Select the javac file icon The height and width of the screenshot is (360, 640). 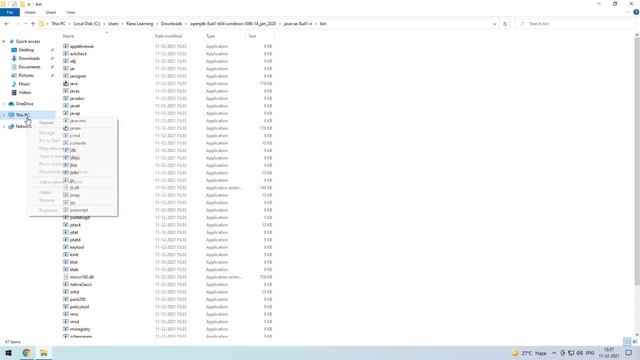coord(66,91)
